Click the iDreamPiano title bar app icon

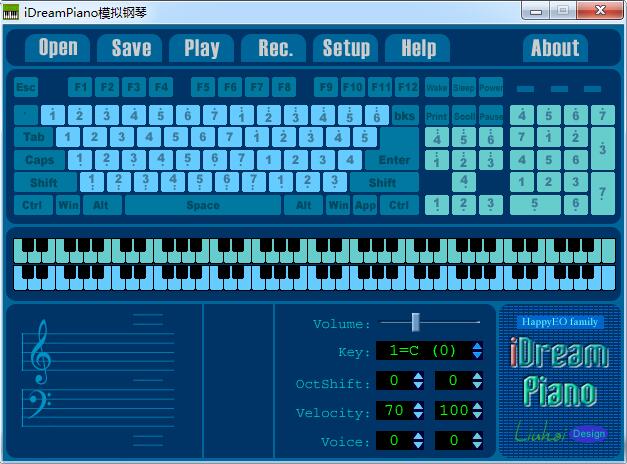click(x=11, y=12)
